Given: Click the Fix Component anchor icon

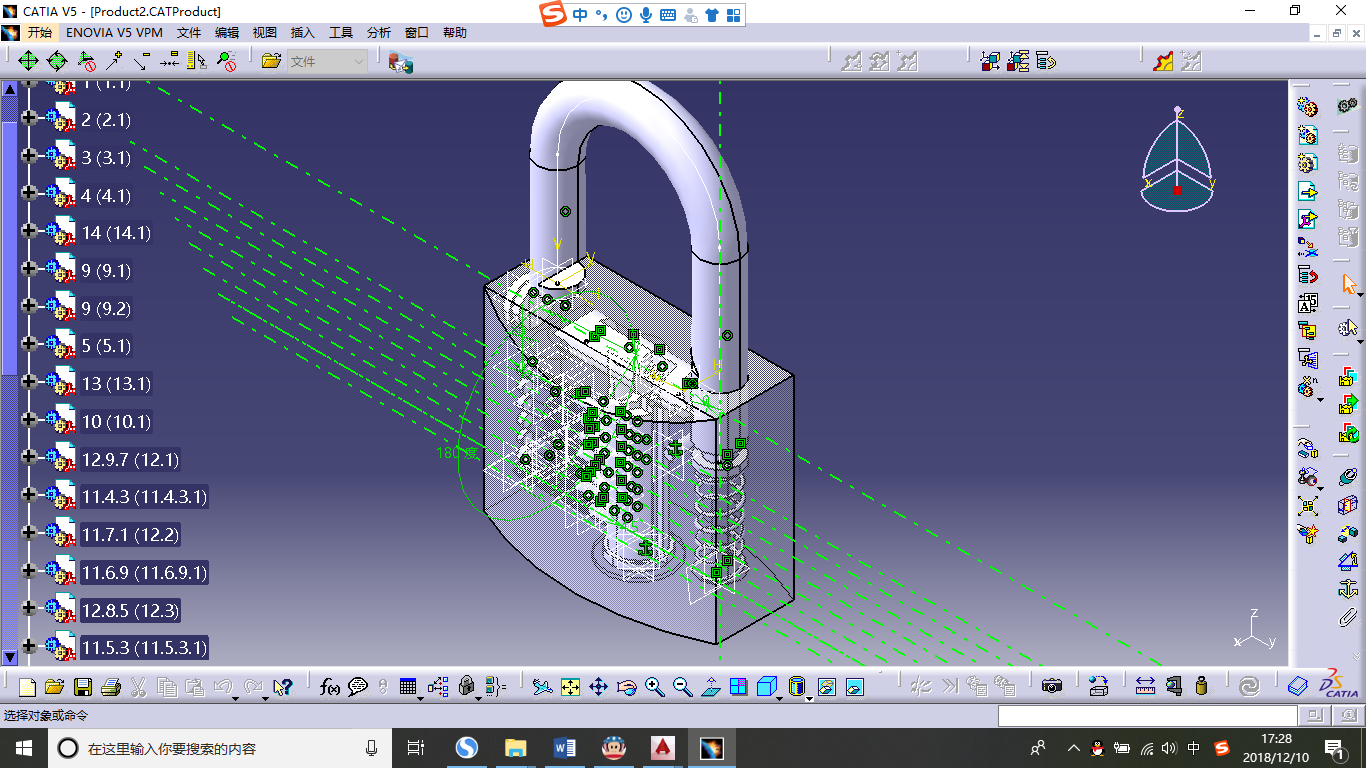Looking at the screenshot, I should click(x=1347, y=590).
